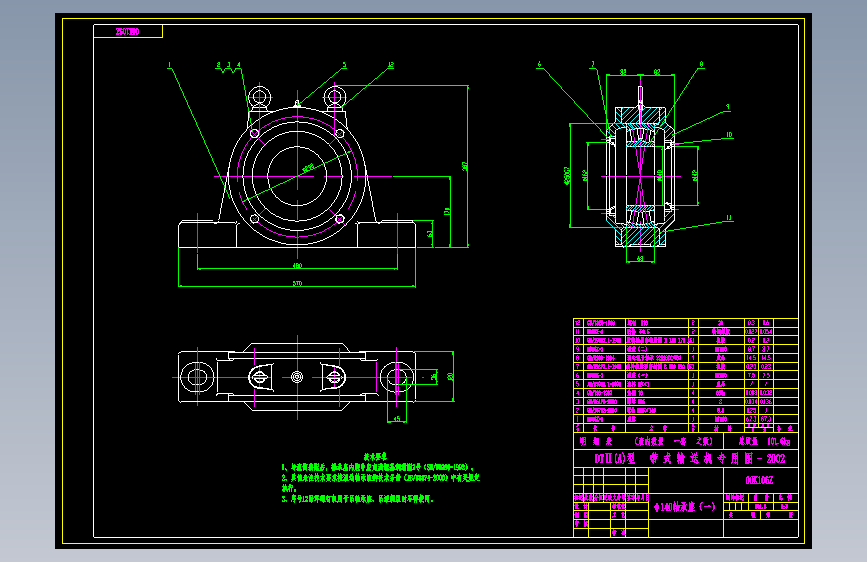Click the central grease fitting in top view
The image size is (867, 562).
[297, 377]
